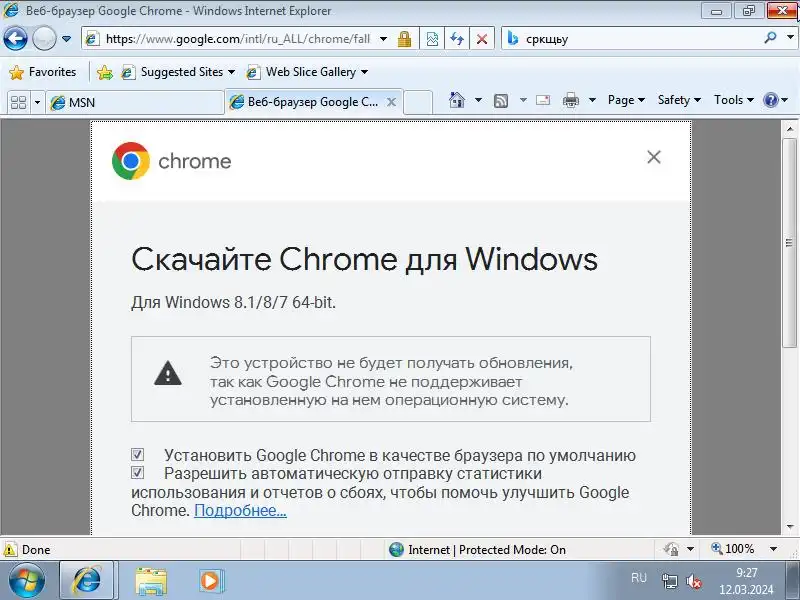Select the Скачайте Chrome для Windows heading

pyautogui.click(x=364, y=259)
